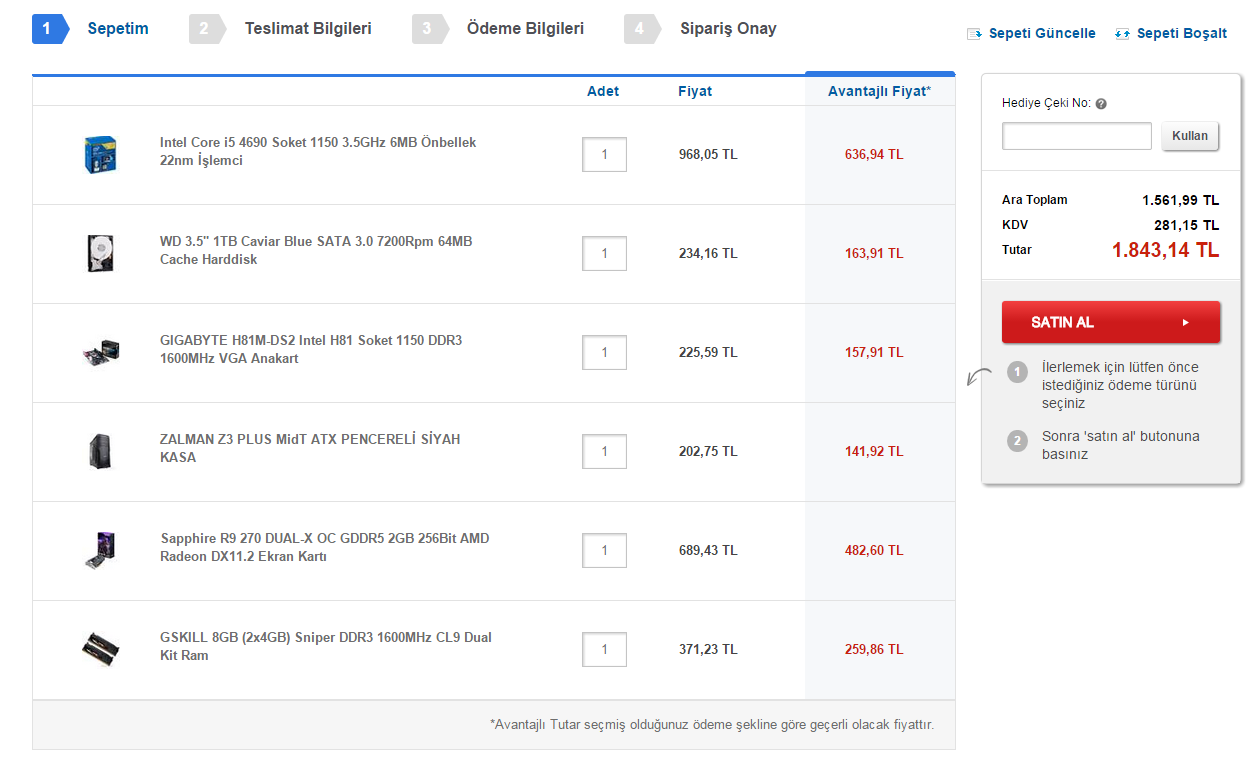Screen dimensions: 1254x767
Task: Focus the Hediye Çeki No input field
Action: [x=1077, y=136]
